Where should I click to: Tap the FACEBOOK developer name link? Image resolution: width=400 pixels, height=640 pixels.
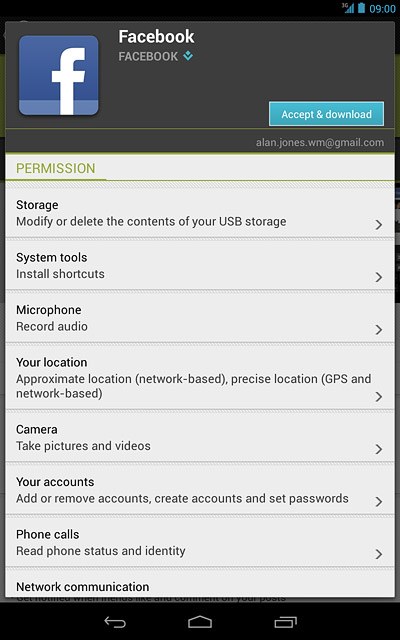pyautogui.click(x=148, y=56)
